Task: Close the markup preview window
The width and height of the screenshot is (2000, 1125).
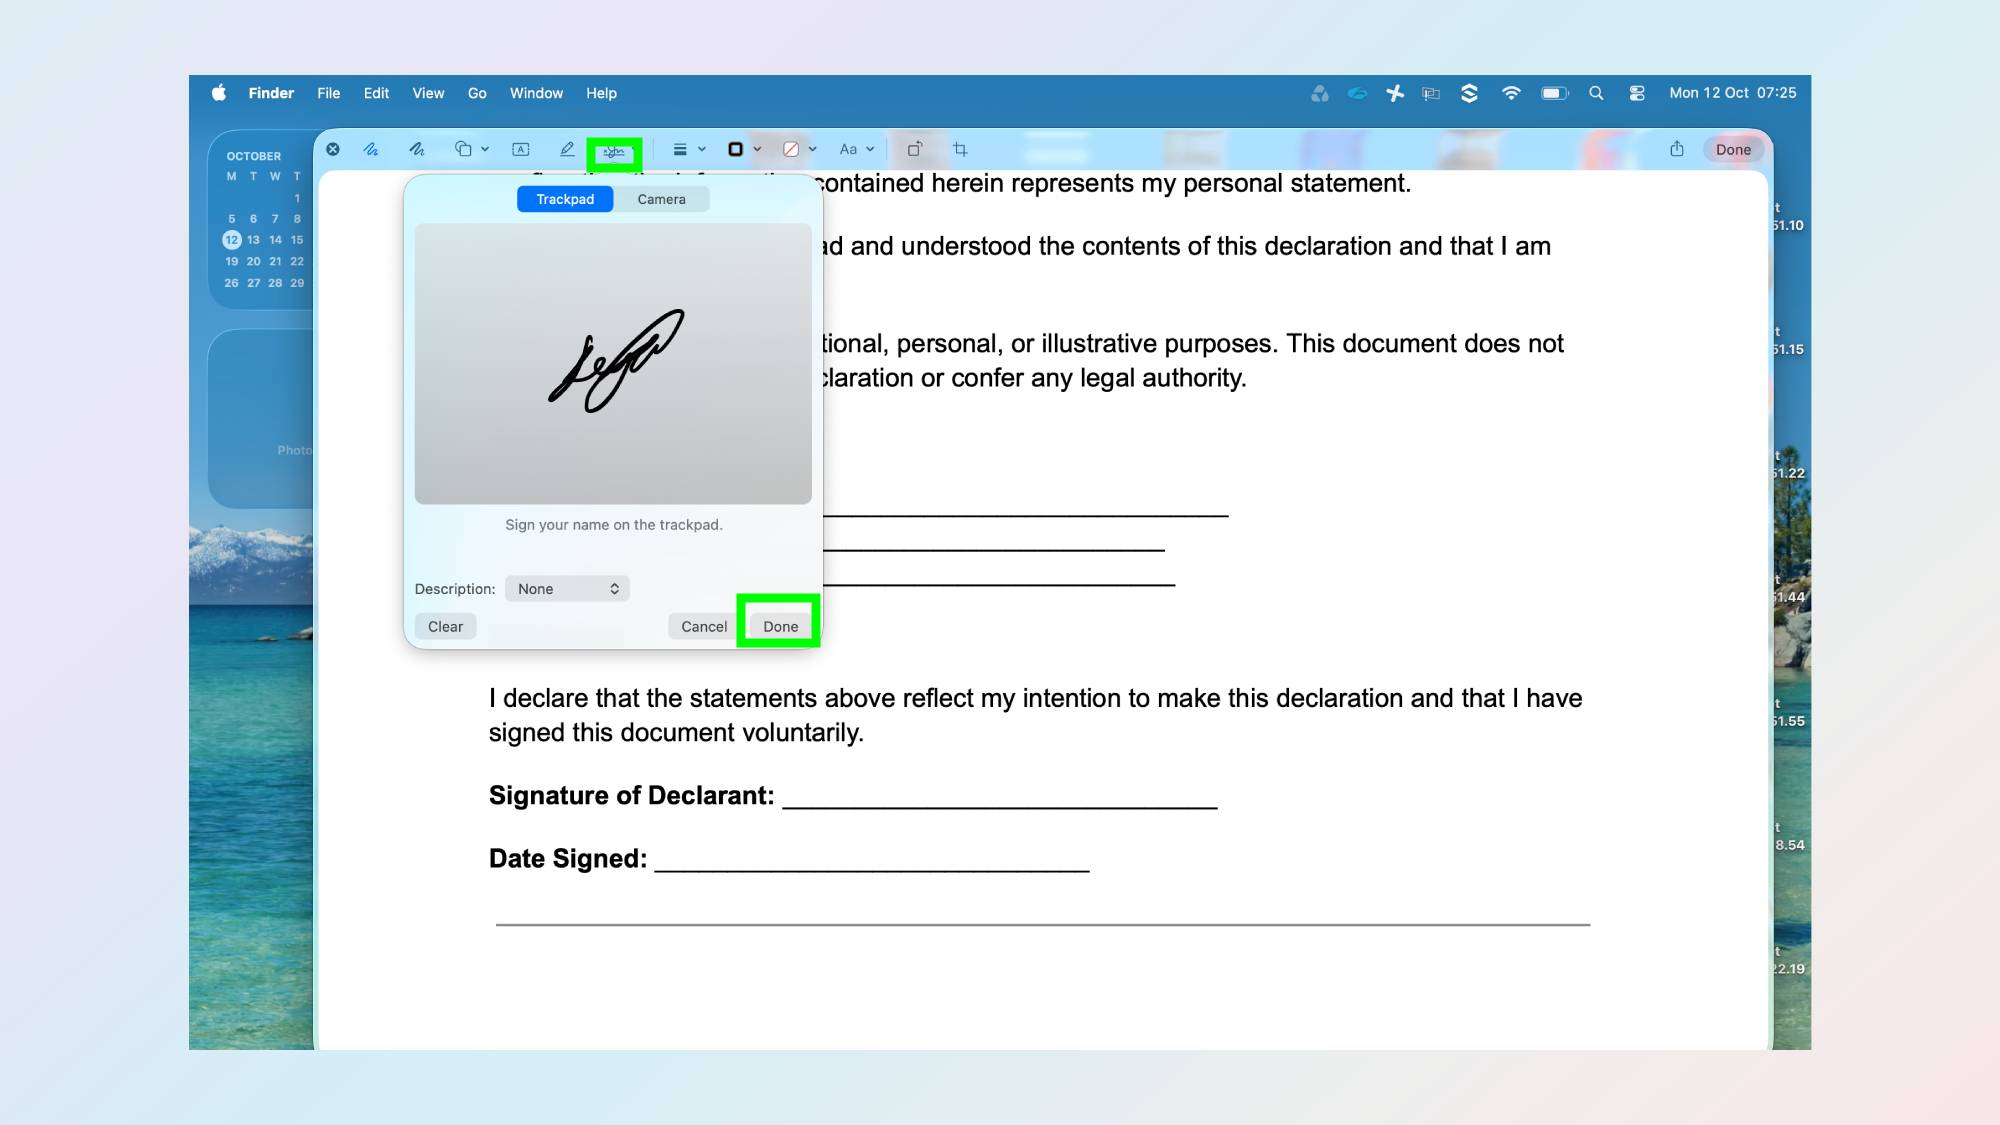Action: pos(333,149)
